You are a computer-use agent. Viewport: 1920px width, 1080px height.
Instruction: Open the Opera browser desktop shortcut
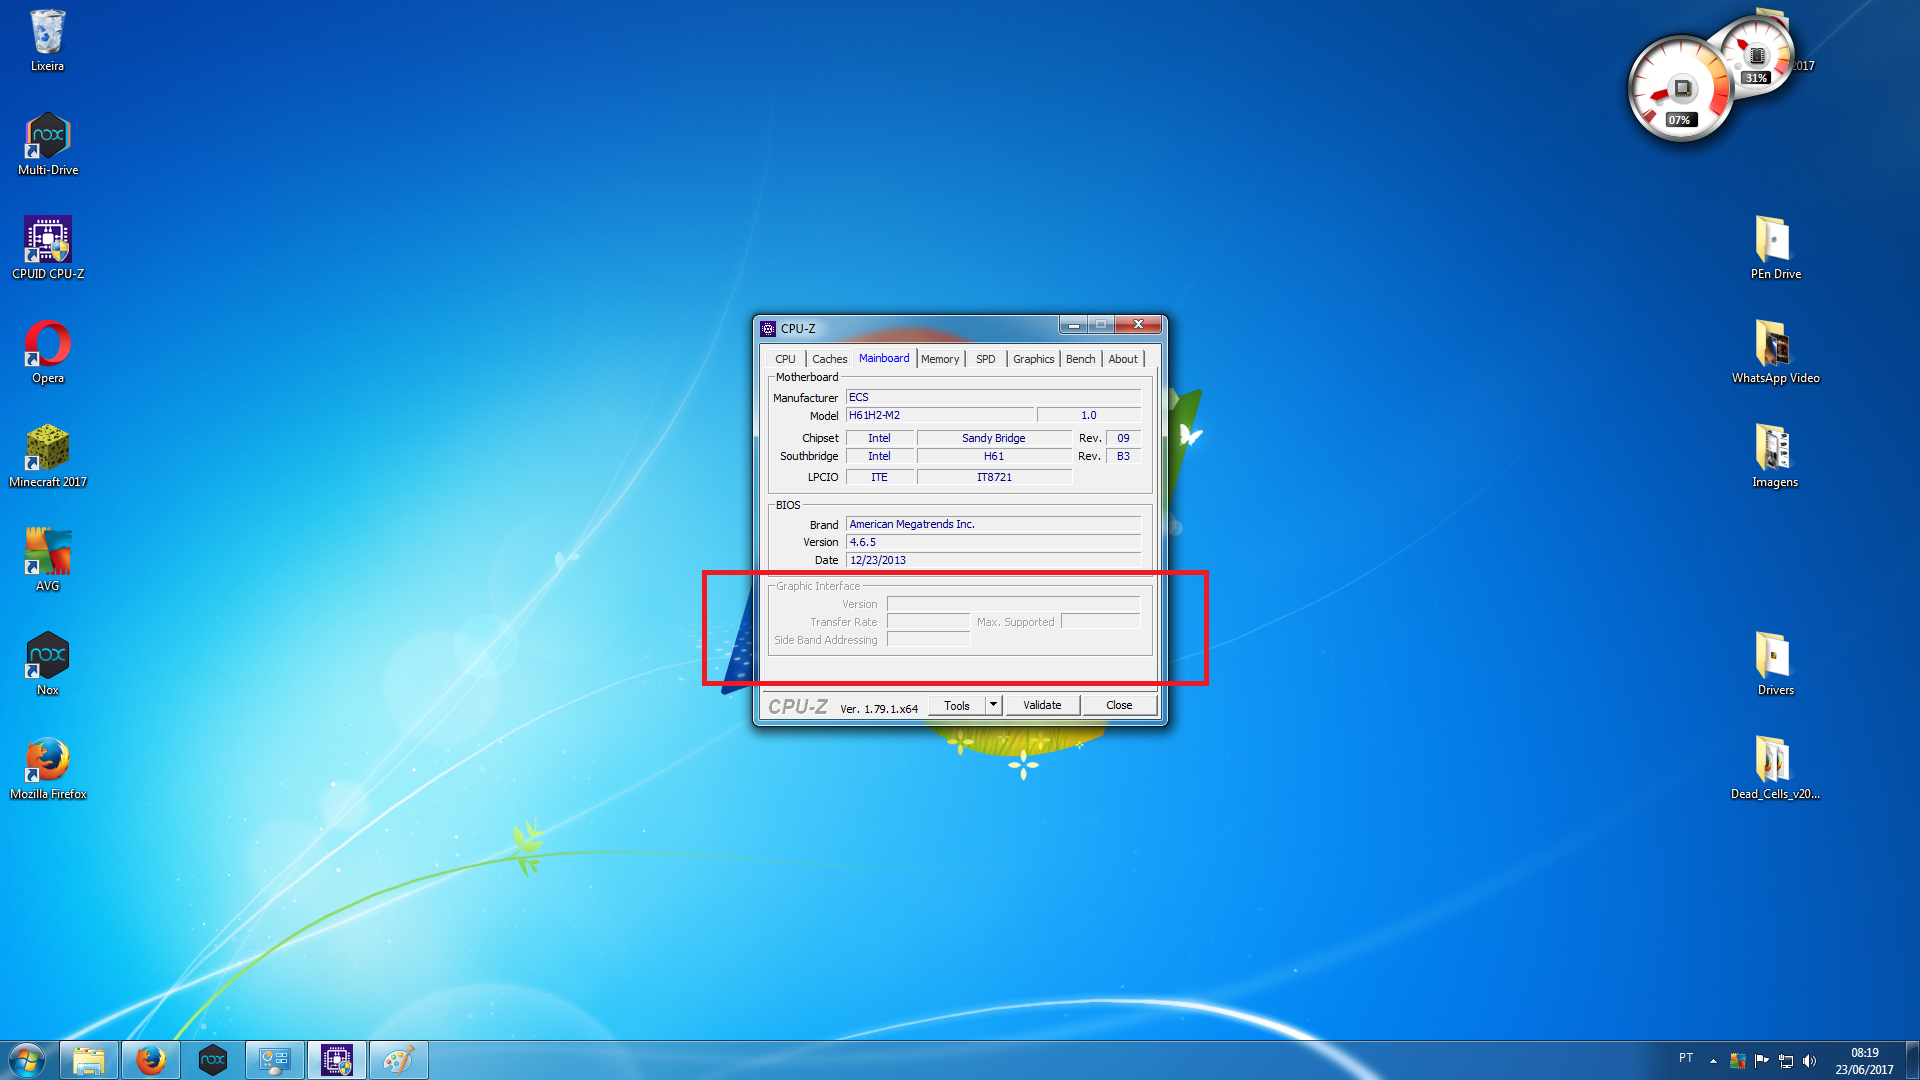pos(47,352)
